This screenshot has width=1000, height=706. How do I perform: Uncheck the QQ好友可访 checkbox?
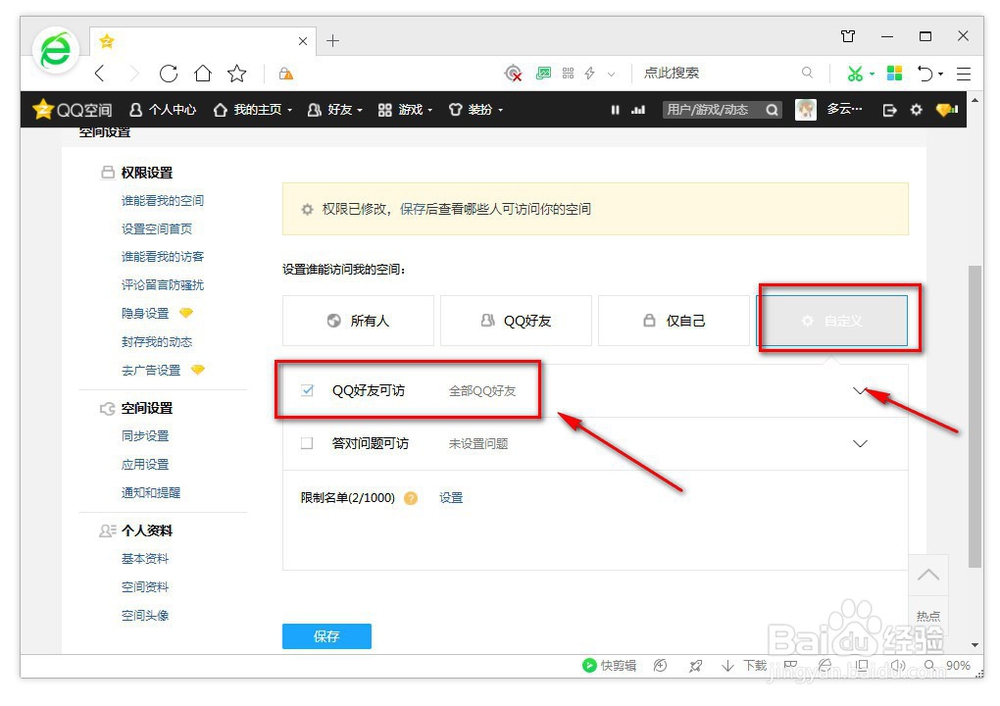point(307,390)
